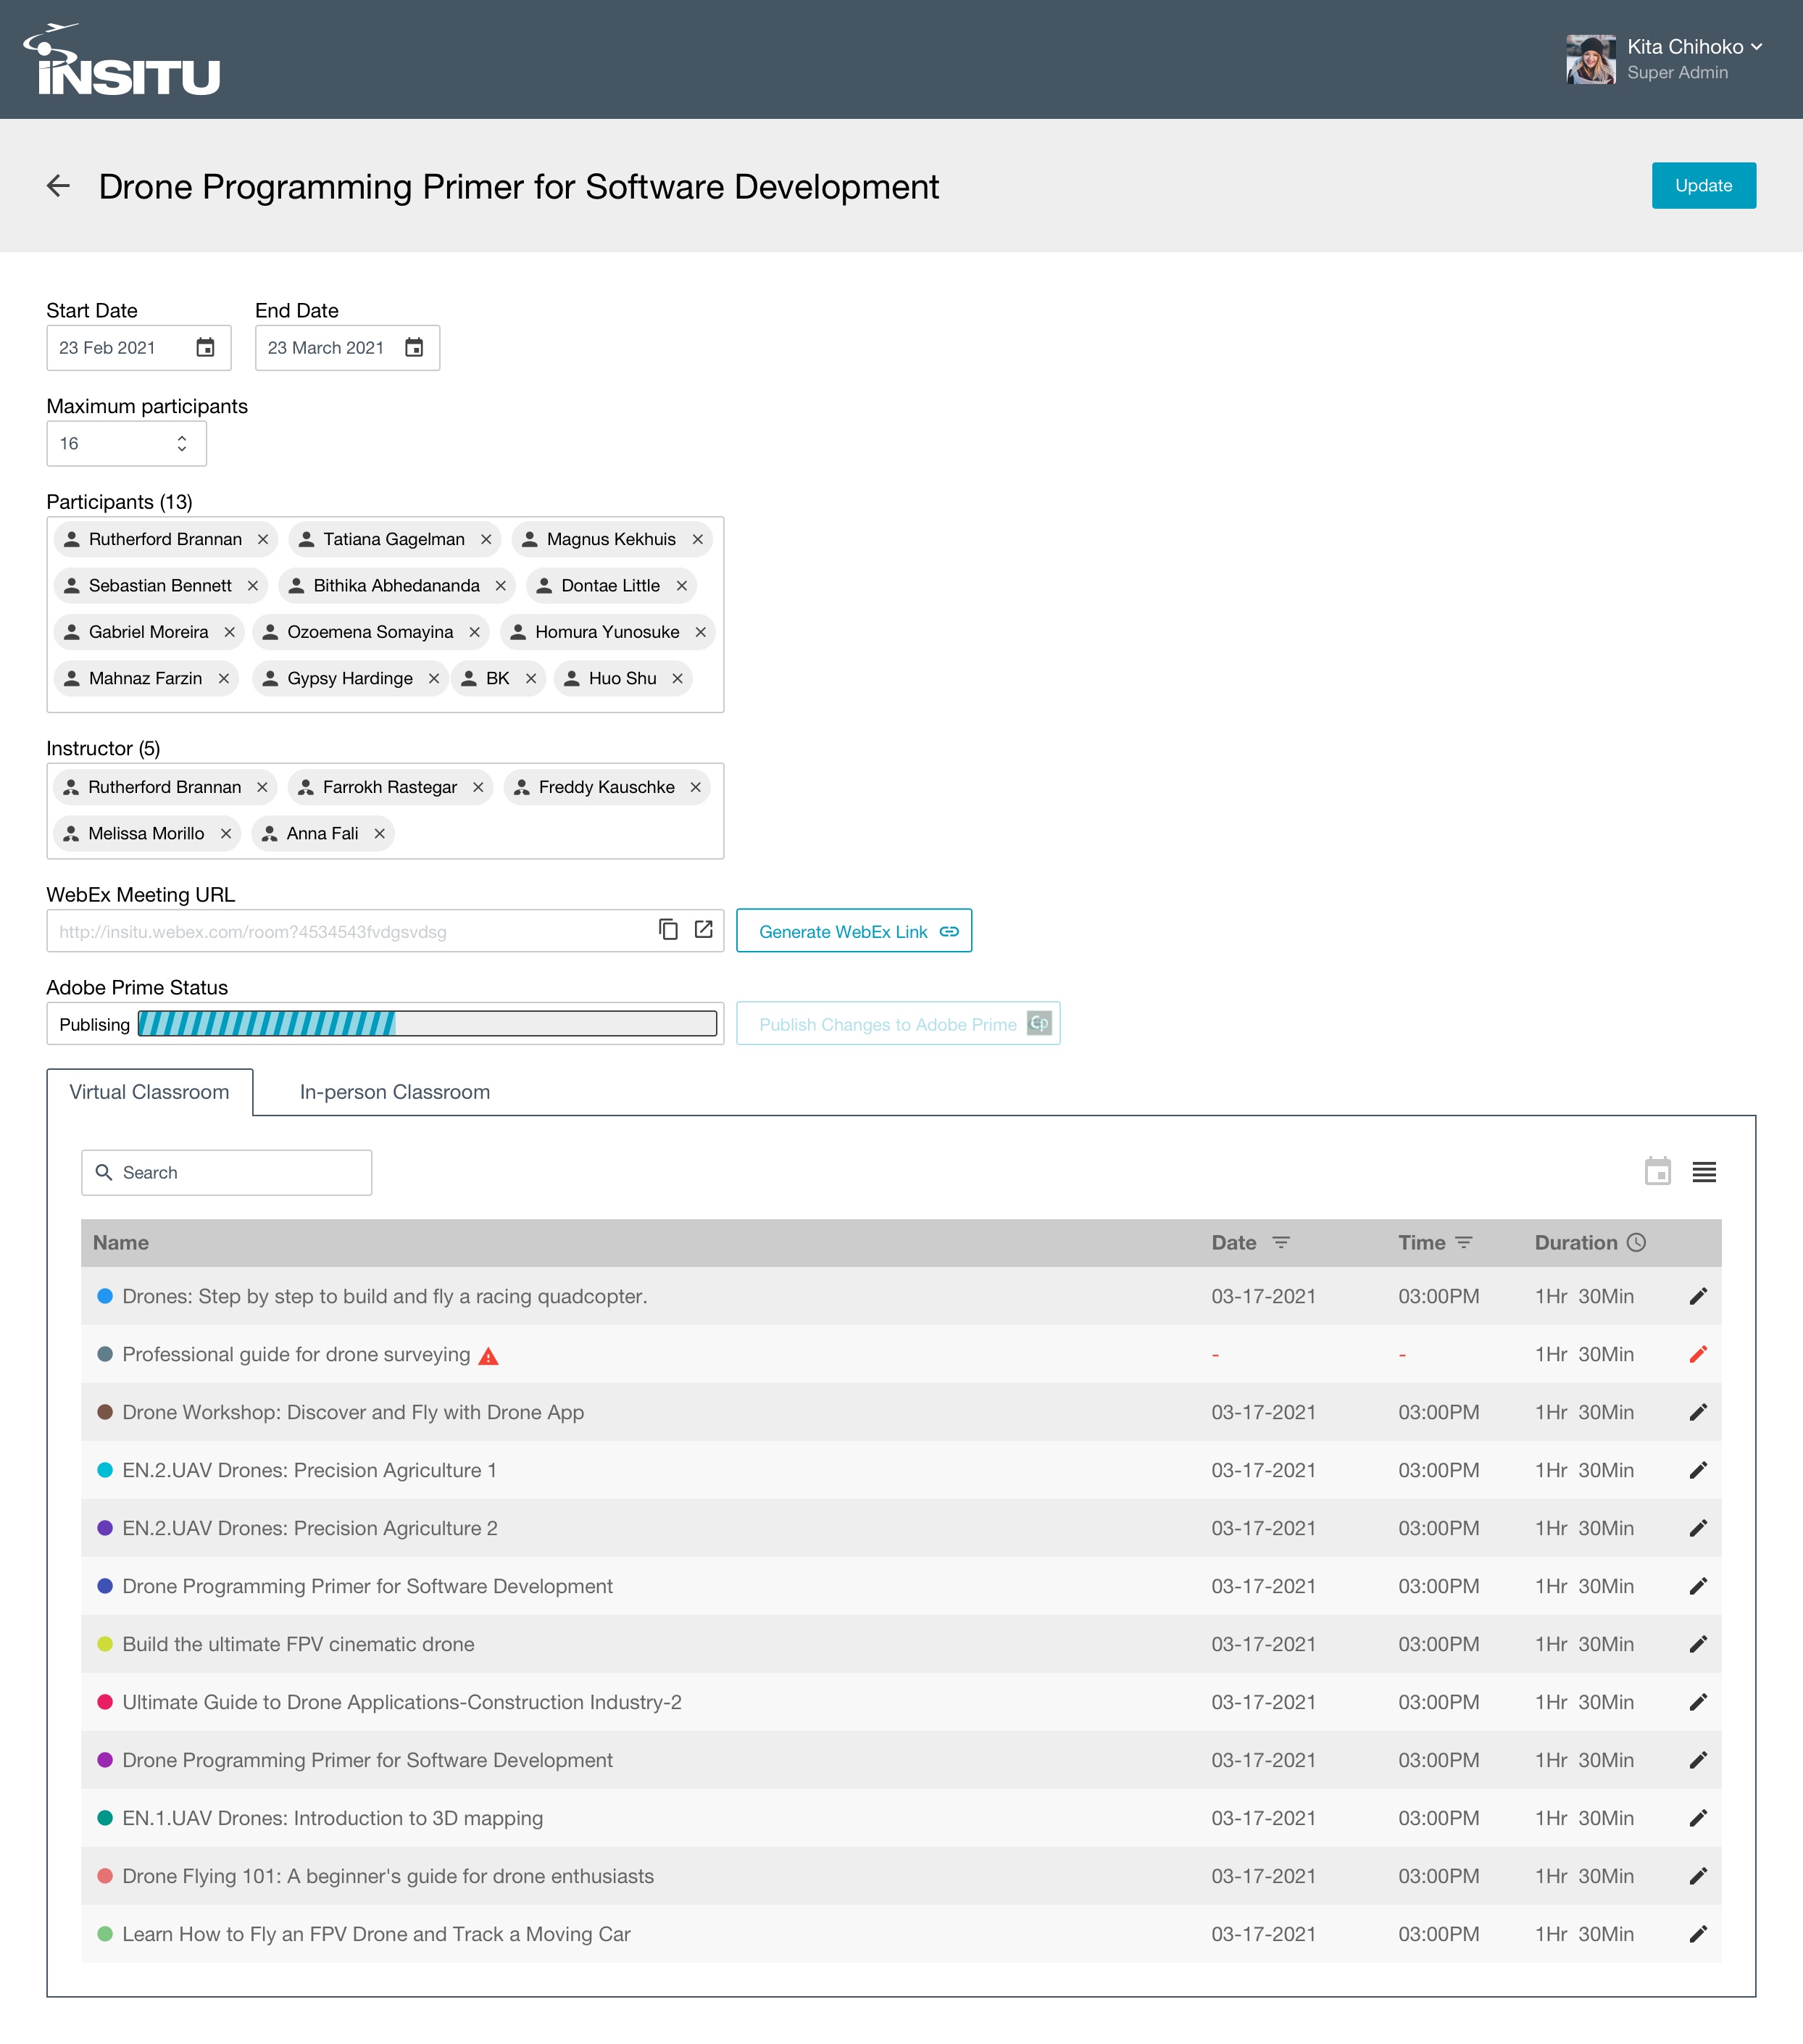This screenshot has width=1803, height=2044.
Task: Remove participant Mahnaz Farzin
Action: pyautogui.click(x=224, y=678)
